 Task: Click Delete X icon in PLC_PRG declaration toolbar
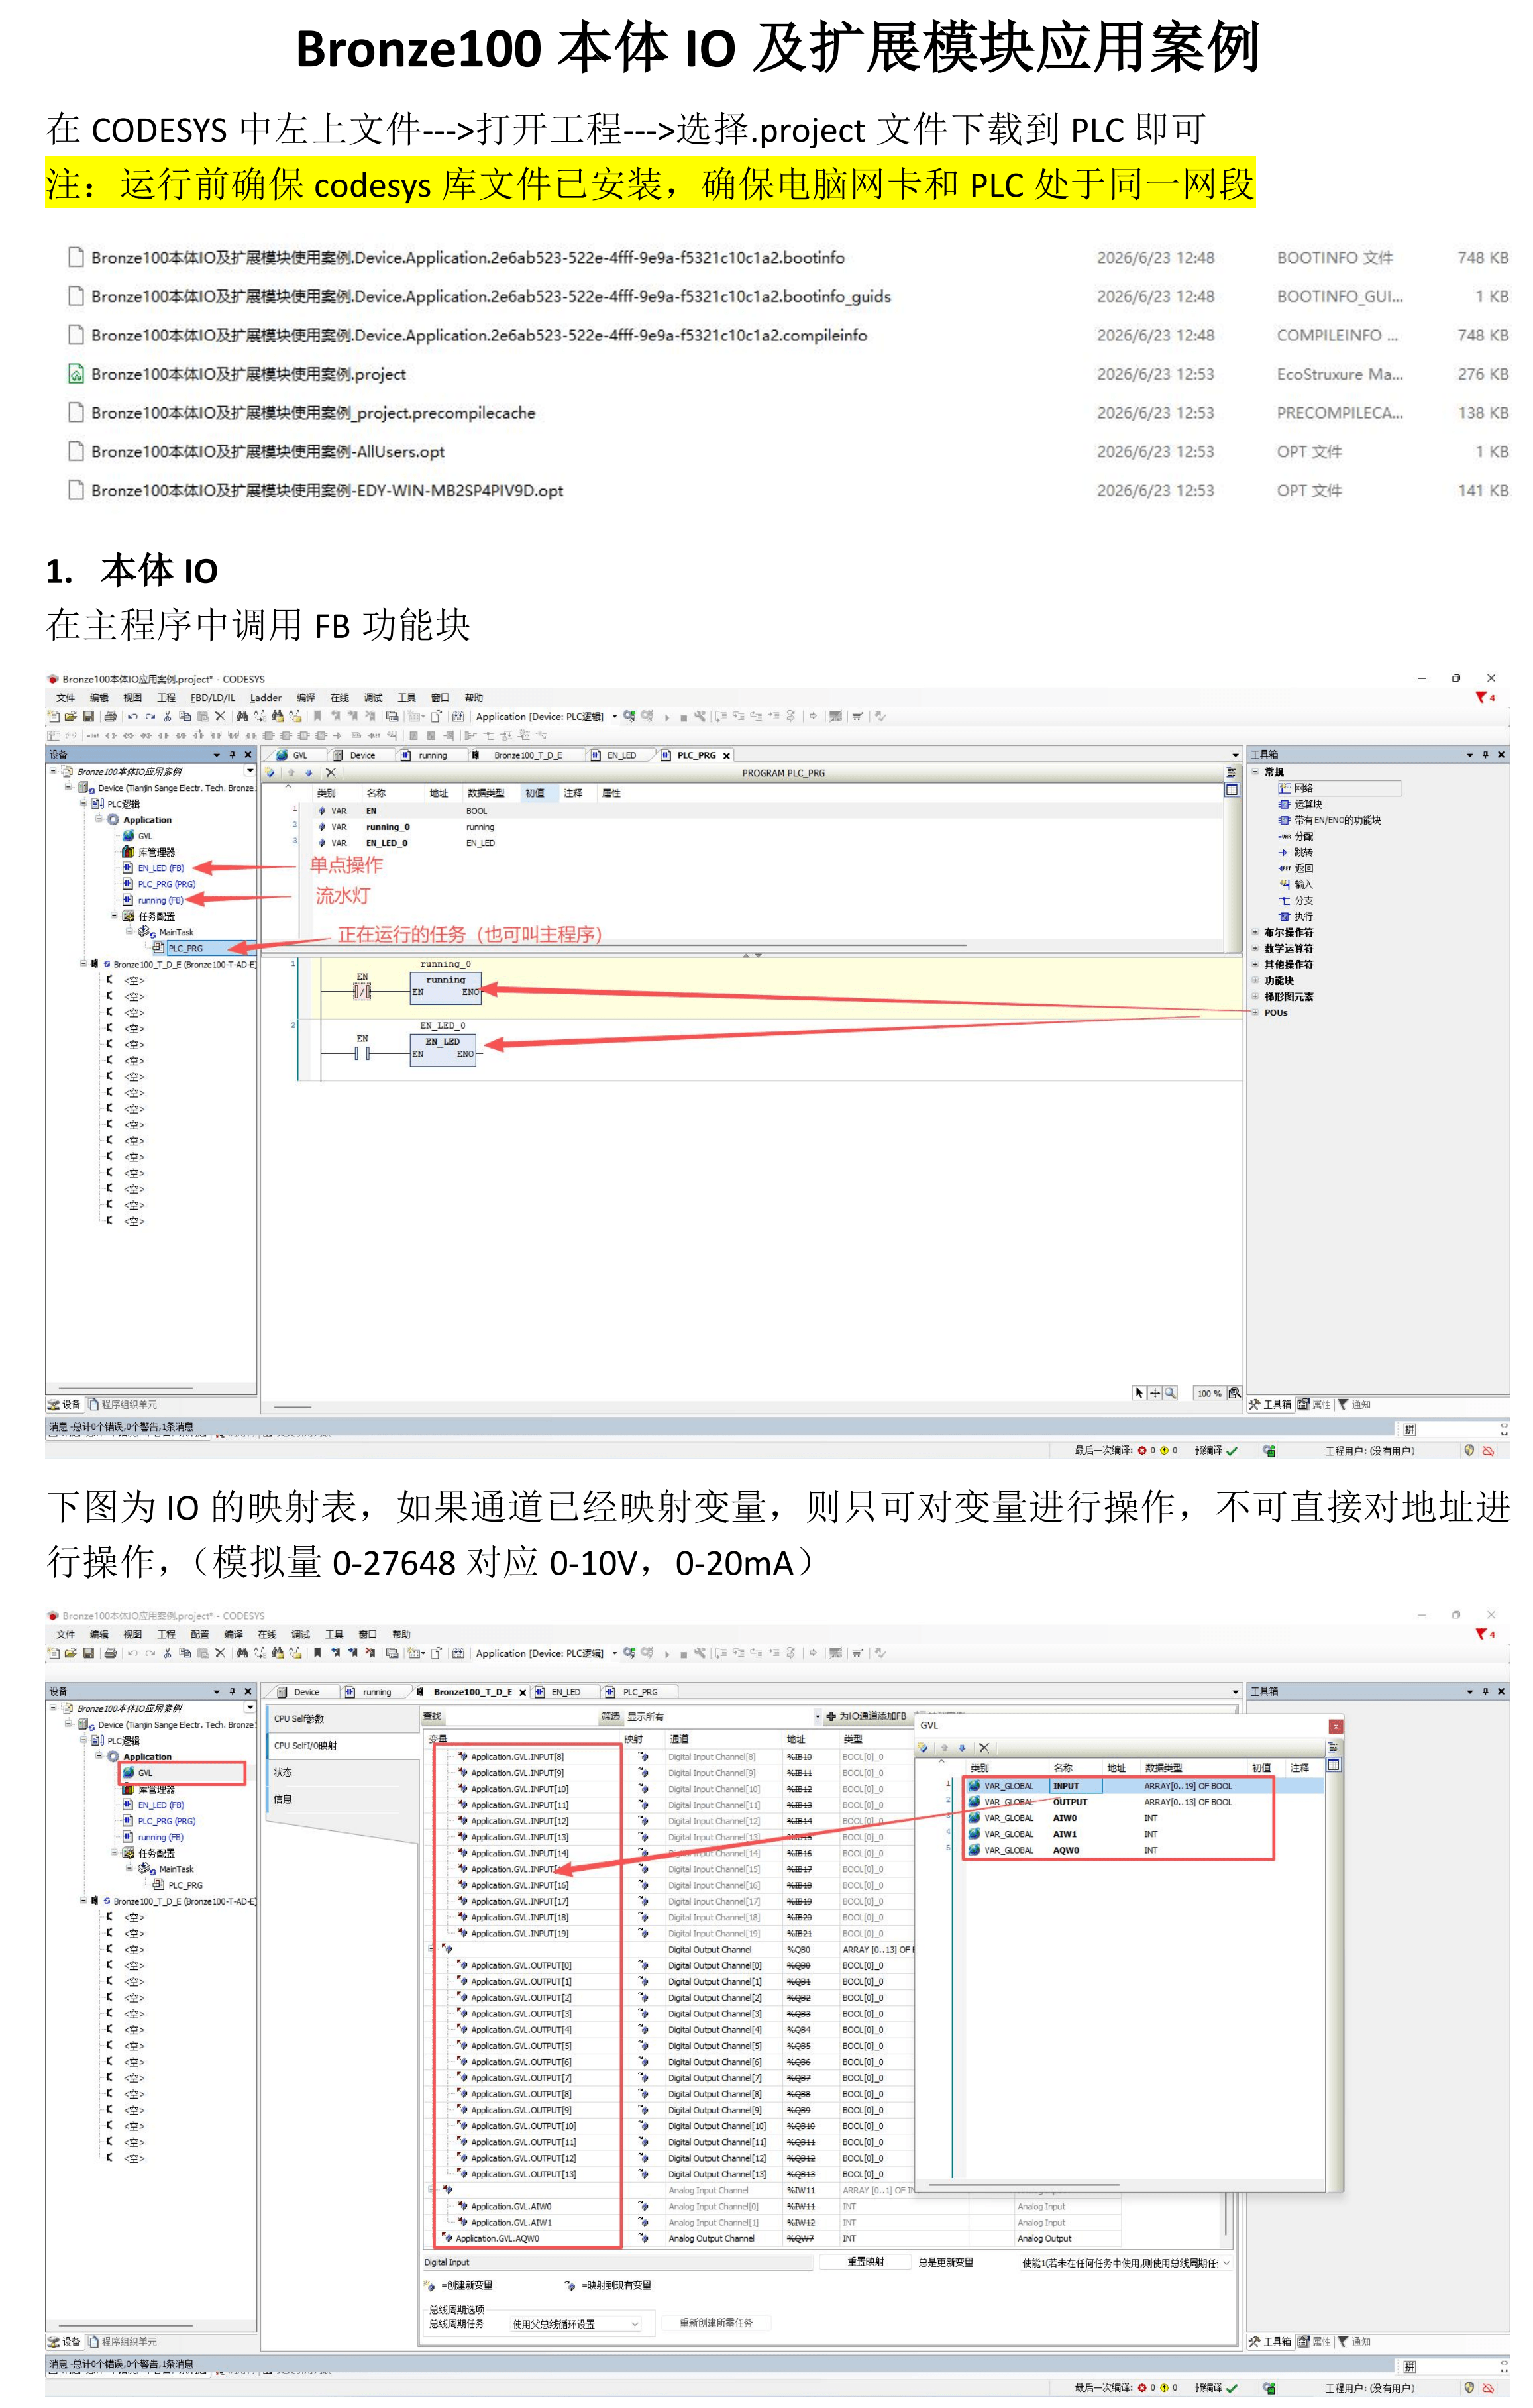[x=330, y=773]
